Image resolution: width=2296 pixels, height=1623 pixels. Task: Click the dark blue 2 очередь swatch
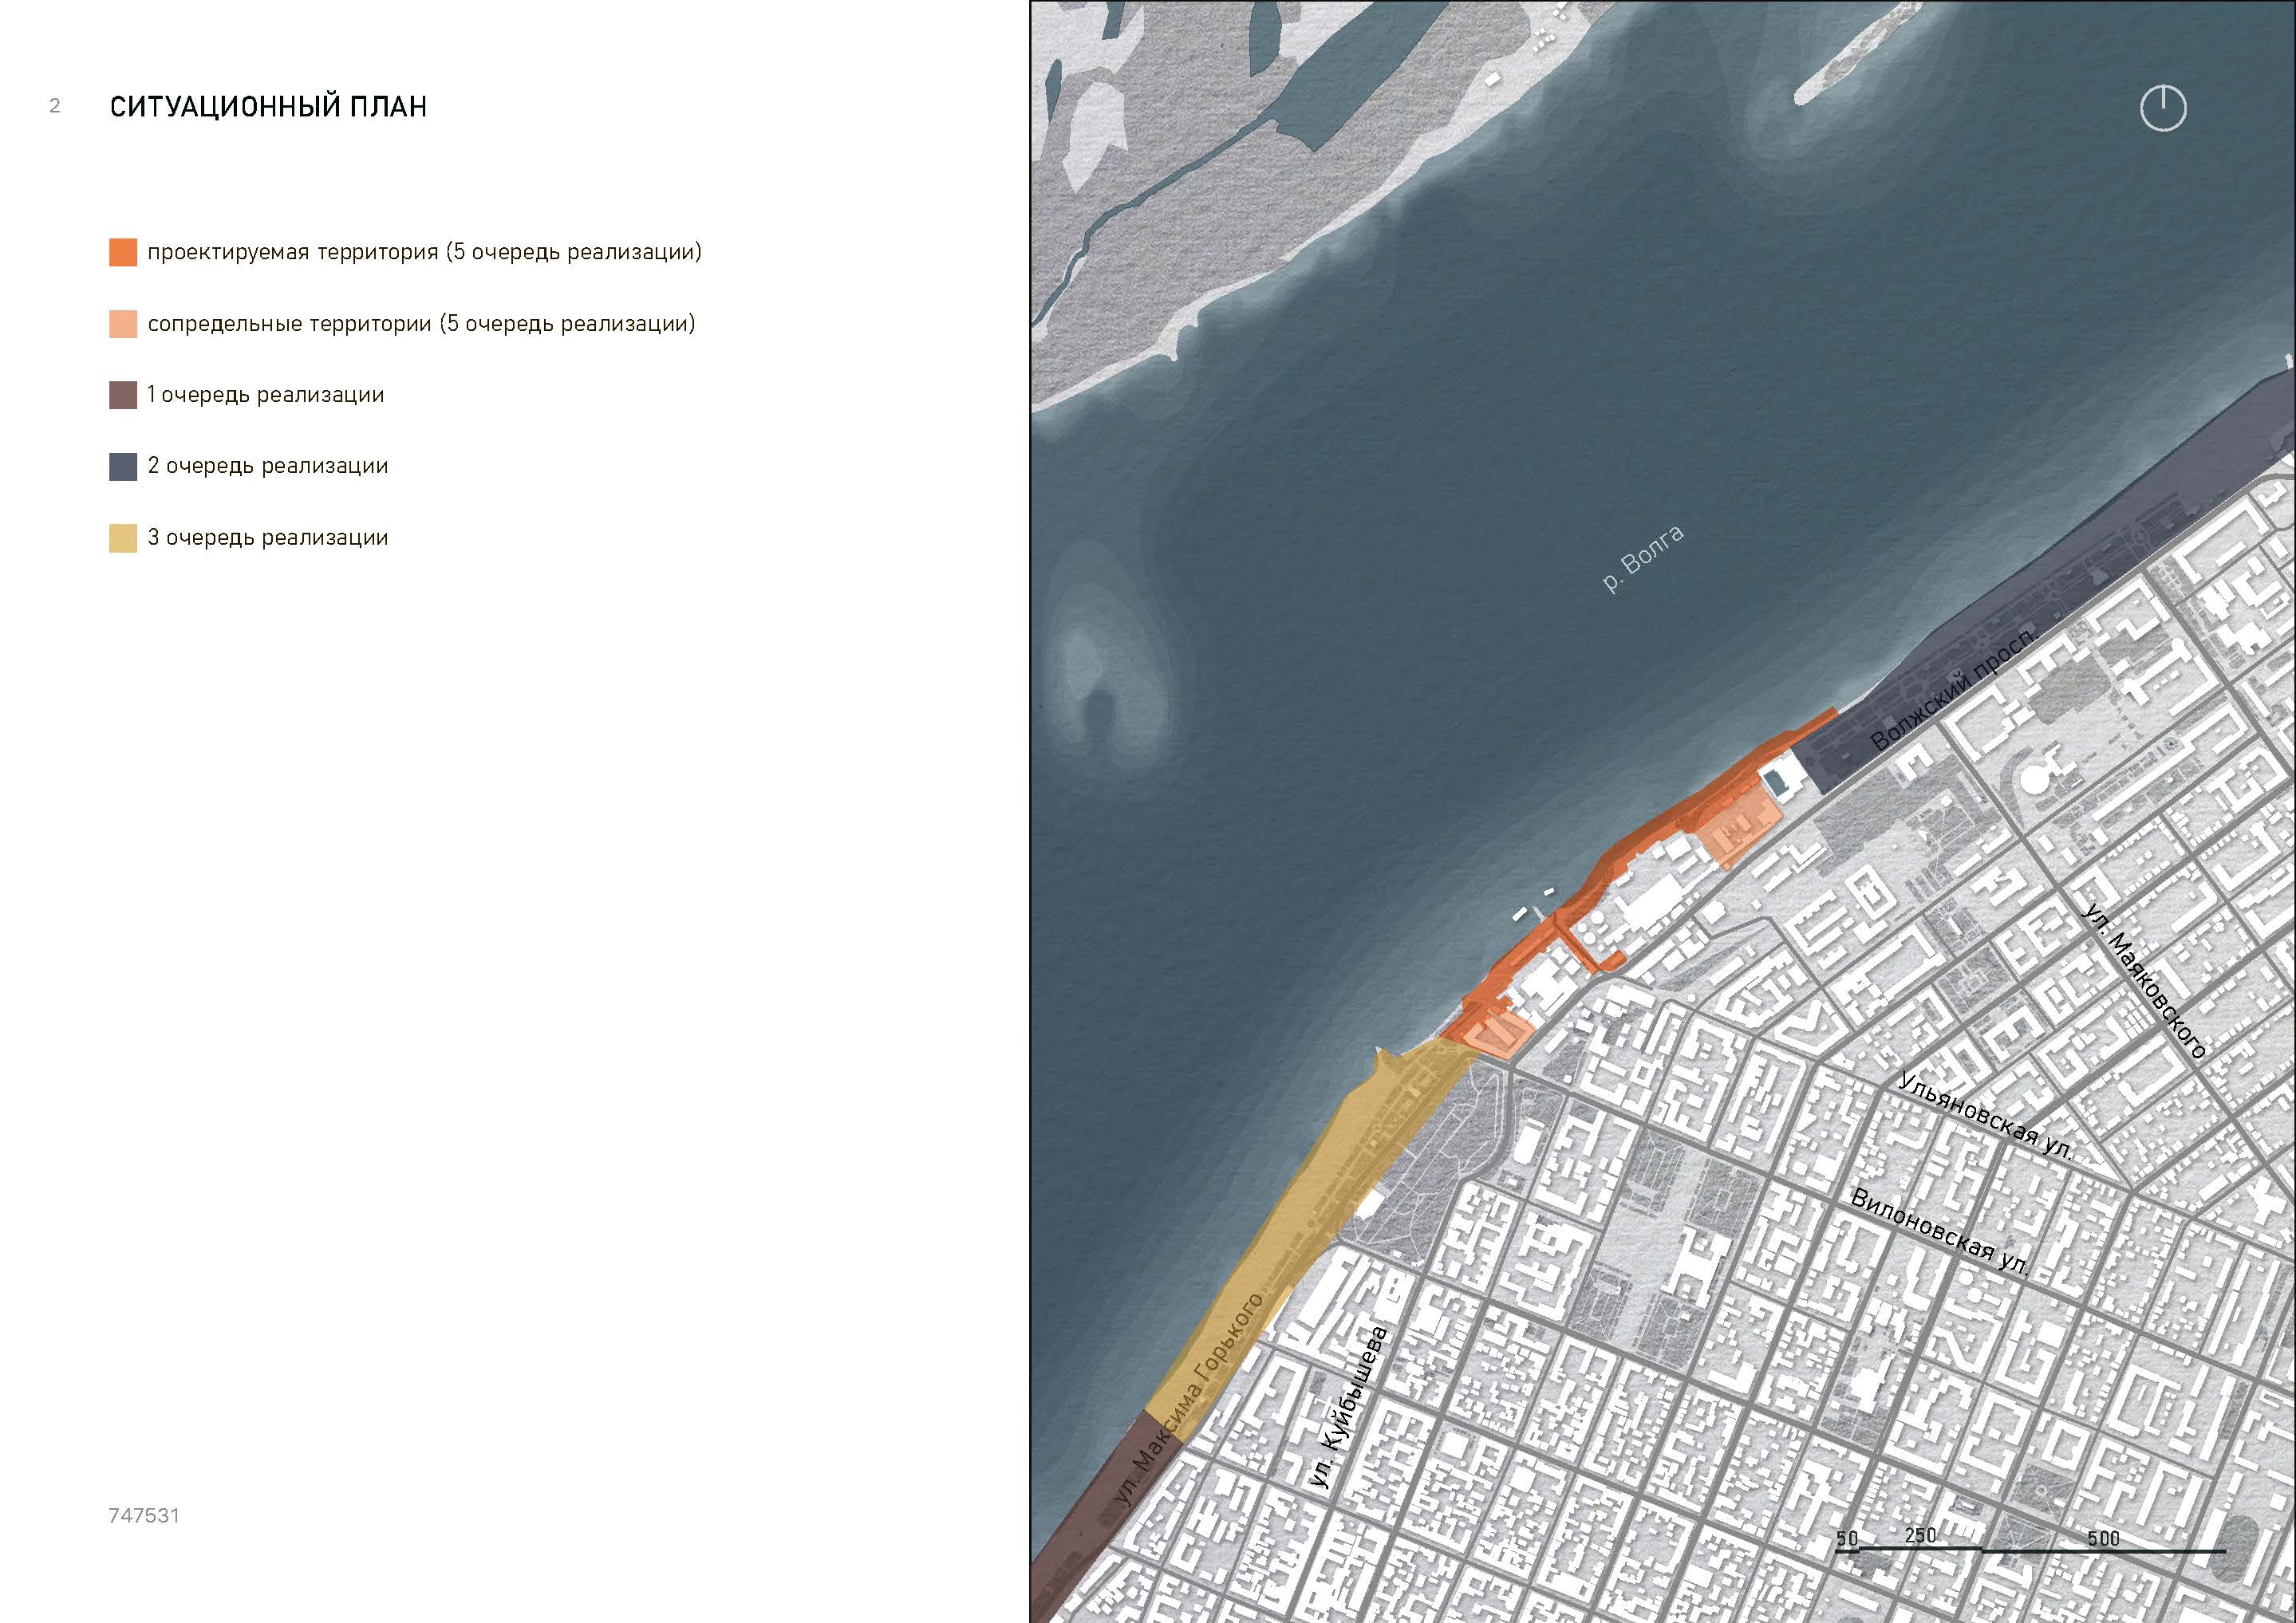(x=123, y=466)
